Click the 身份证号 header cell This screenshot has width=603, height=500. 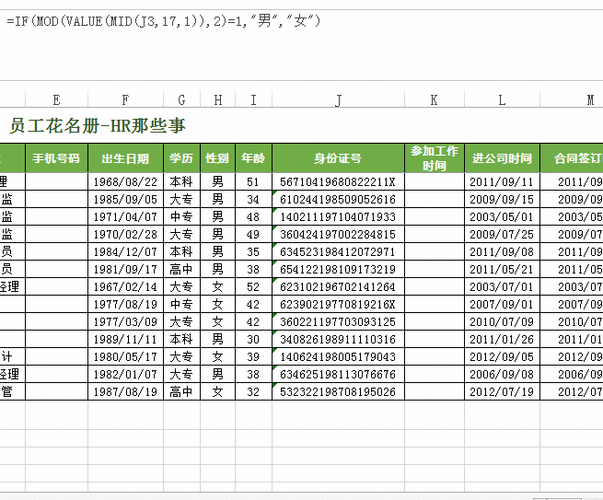(x=338, y=158)
